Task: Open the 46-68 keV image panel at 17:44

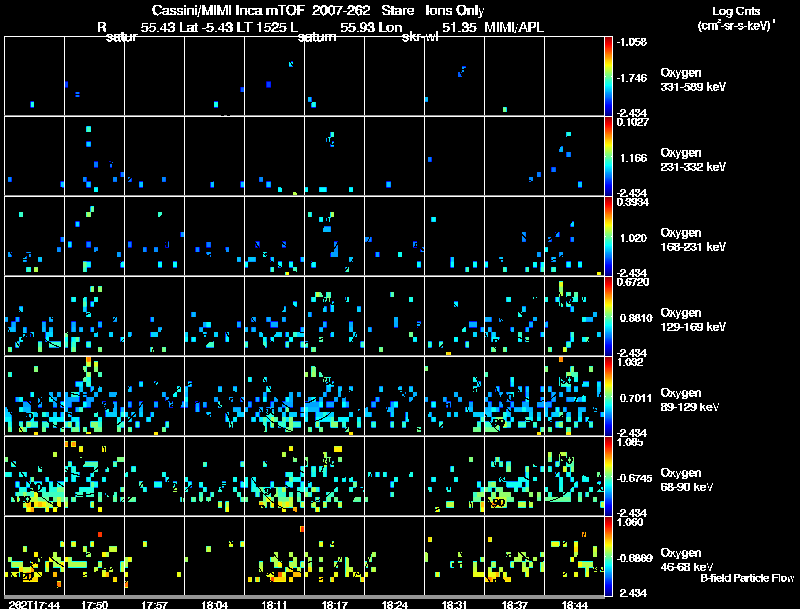Action: point(34,556)
